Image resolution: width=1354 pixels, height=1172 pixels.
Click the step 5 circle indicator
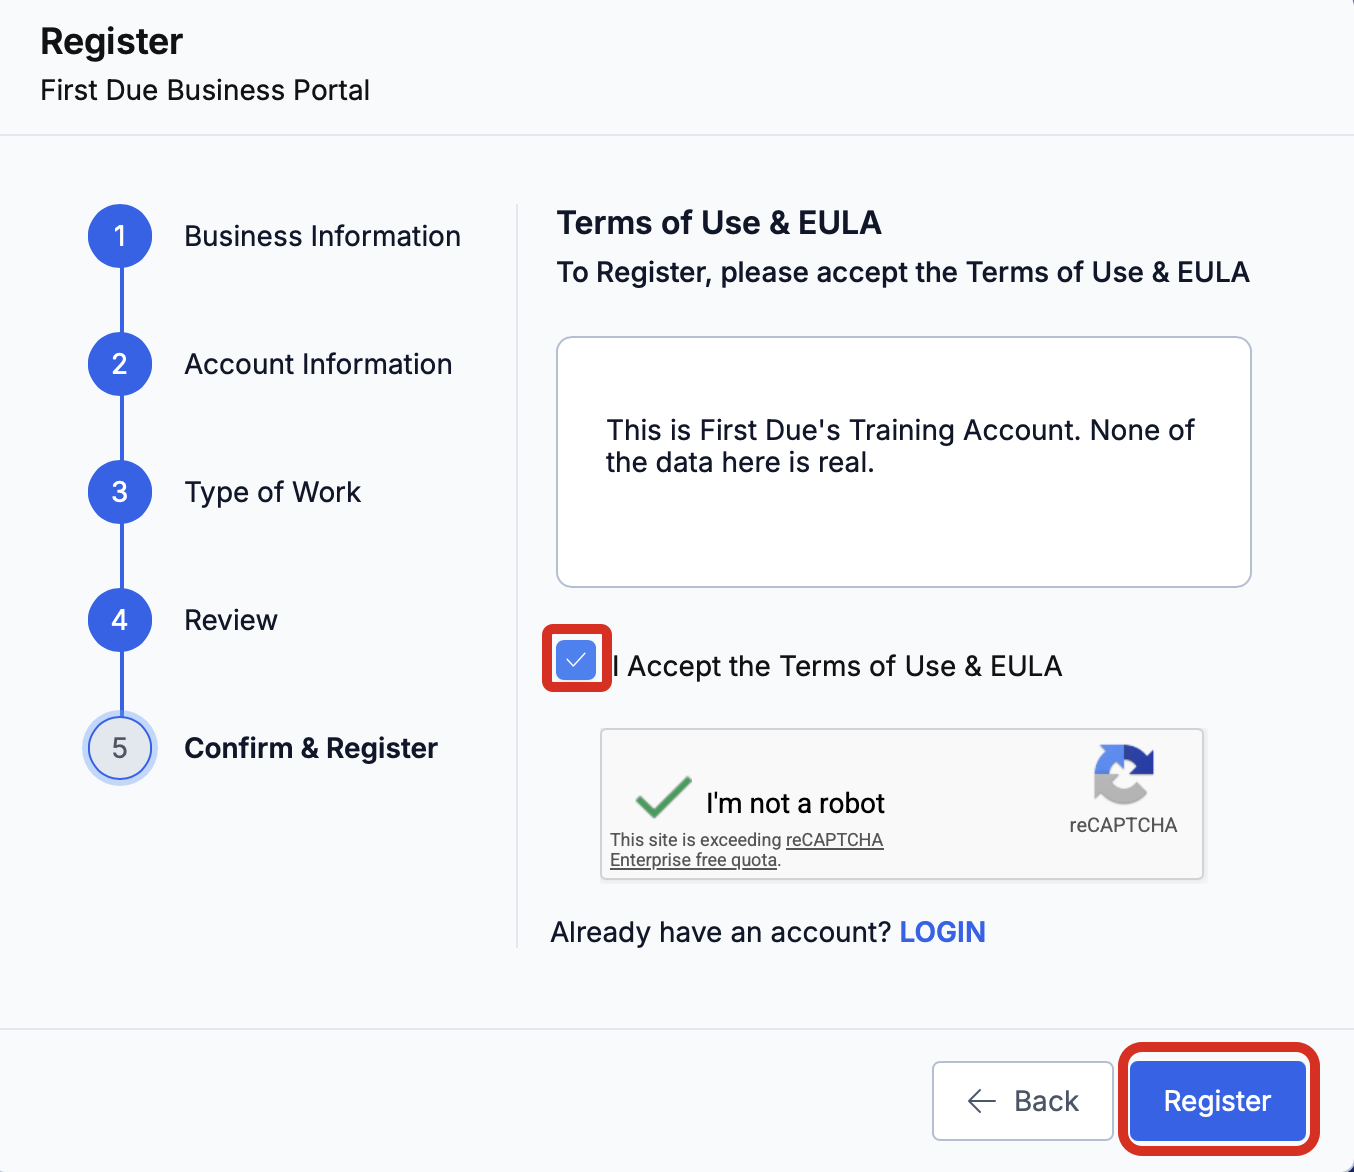120,748
